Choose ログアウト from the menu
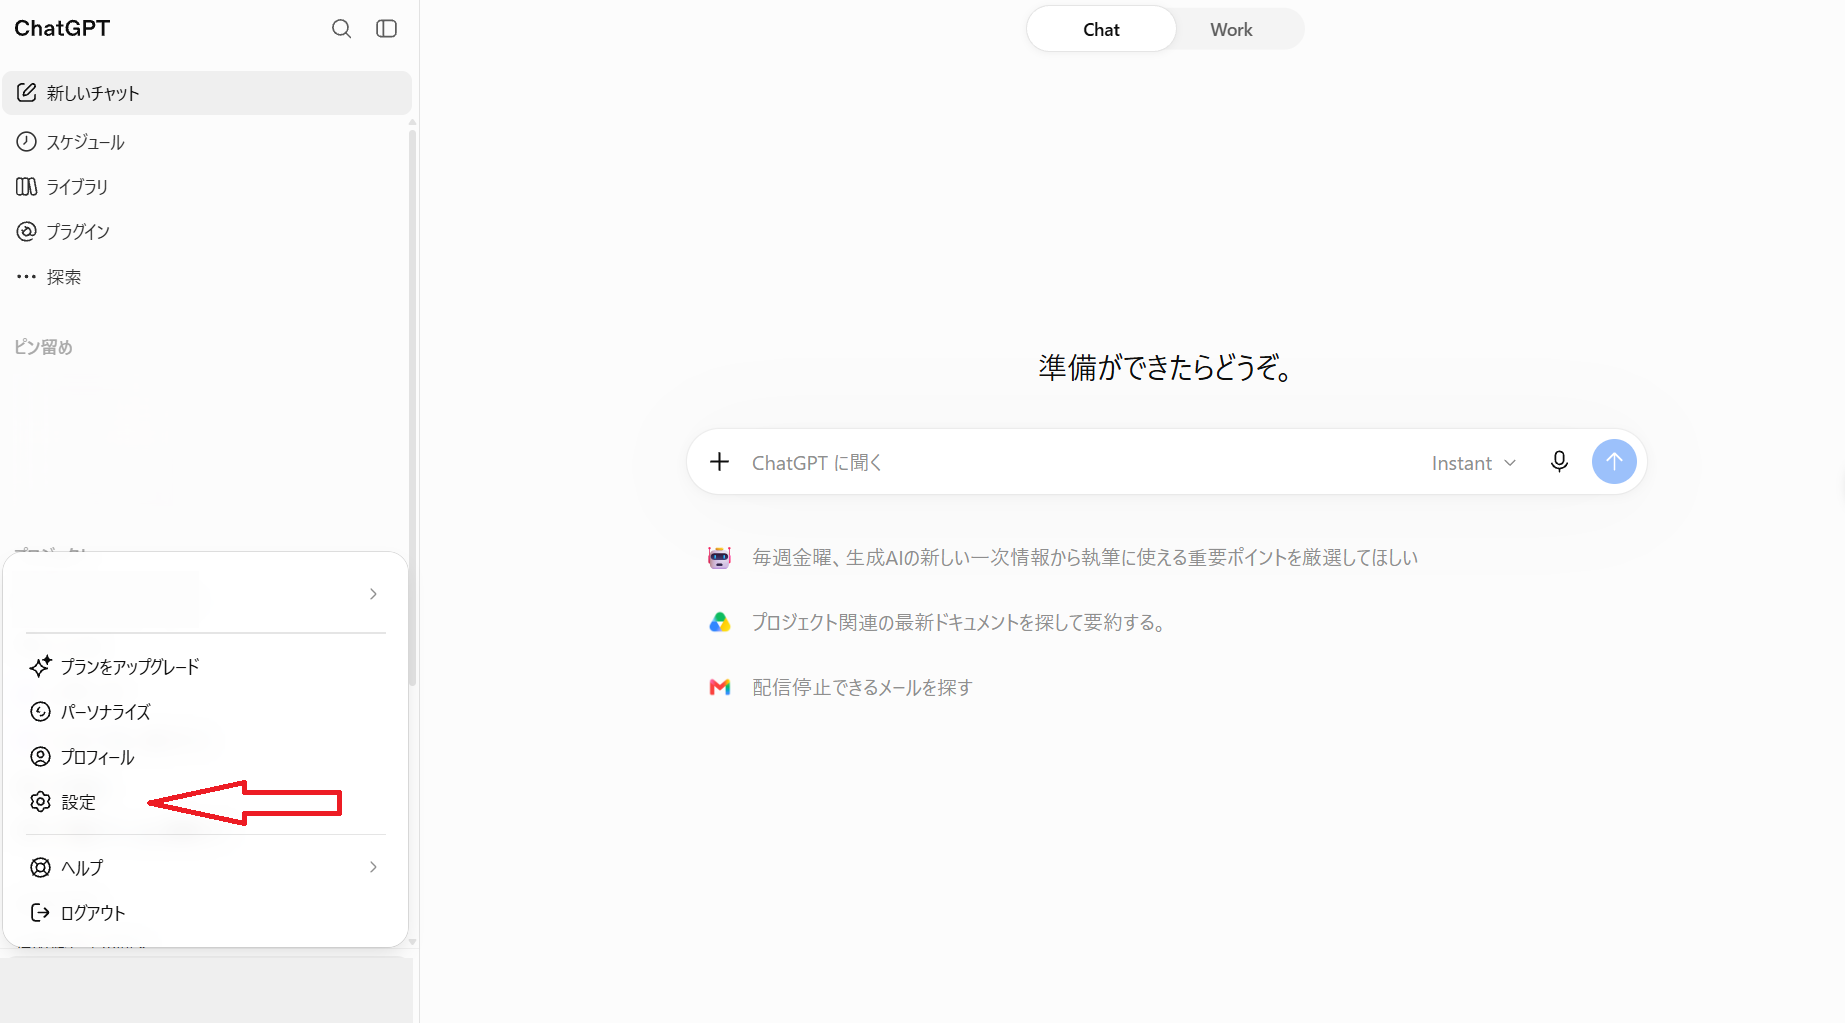1845x1023 pixels. point(205,913)
